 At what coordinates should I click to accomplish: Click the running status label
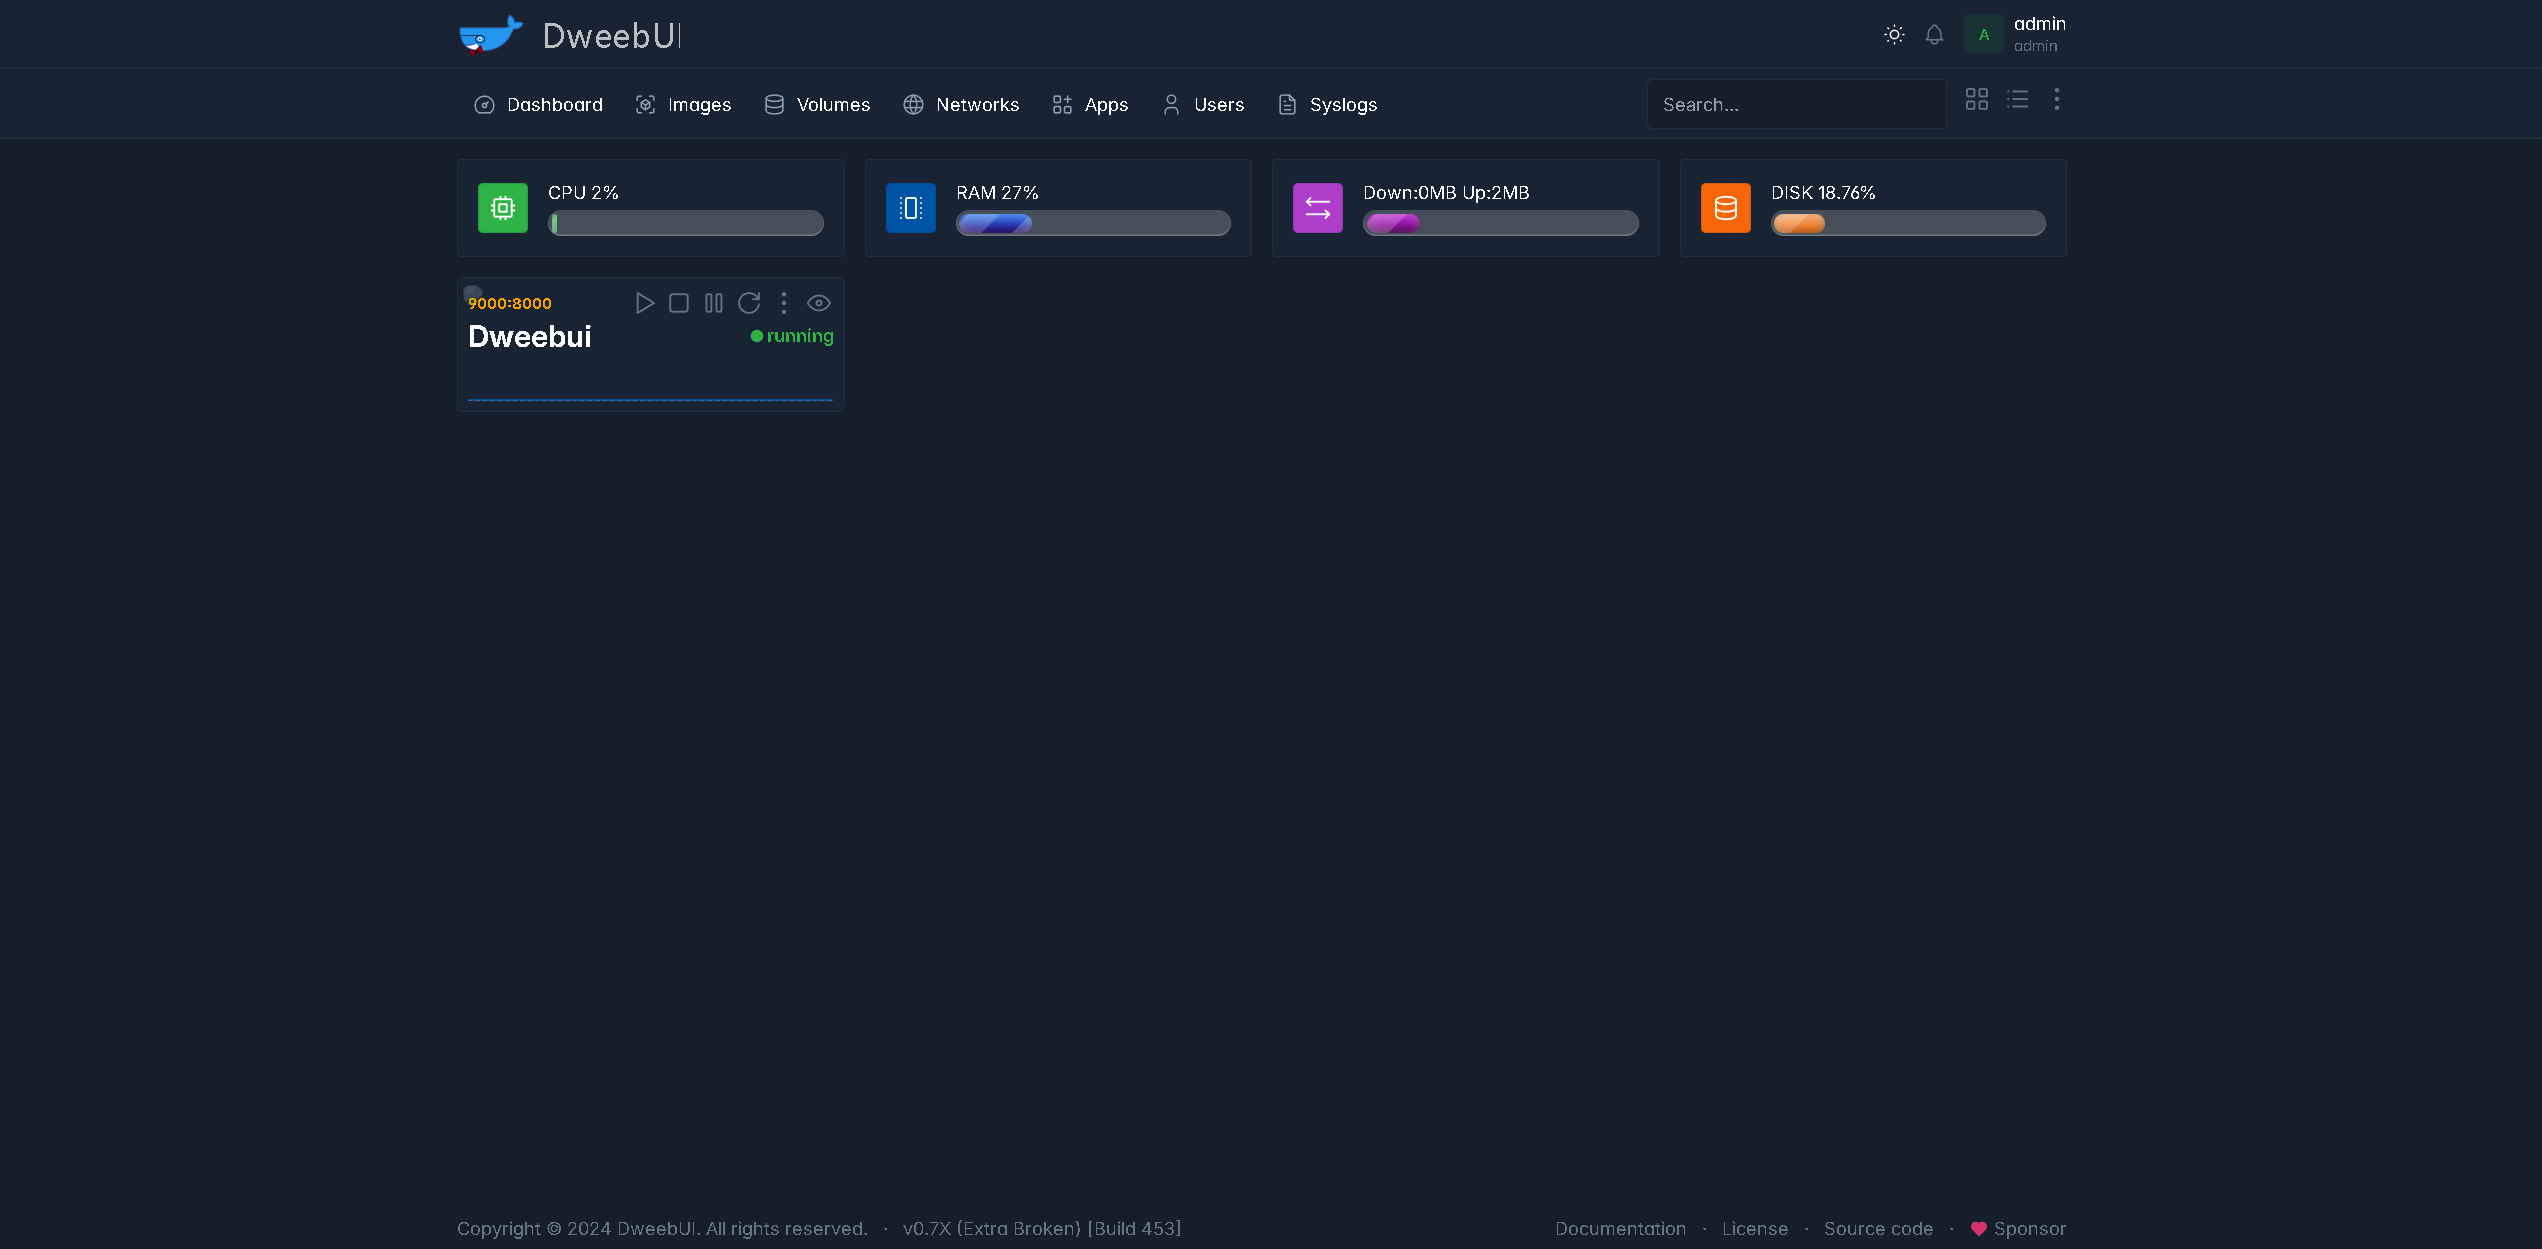pyautogui.click(x=800, y=336)
